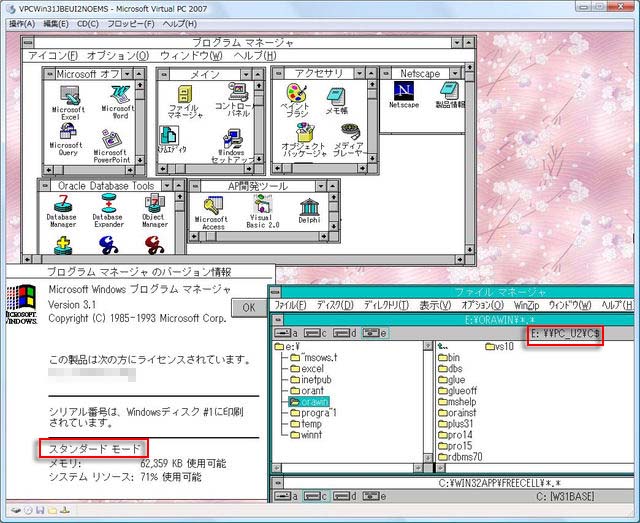Open the プログラムマネージャ control menu box
Image resolution: width=640 pixels, height=523 pixels.
click(x=28, y=42)
